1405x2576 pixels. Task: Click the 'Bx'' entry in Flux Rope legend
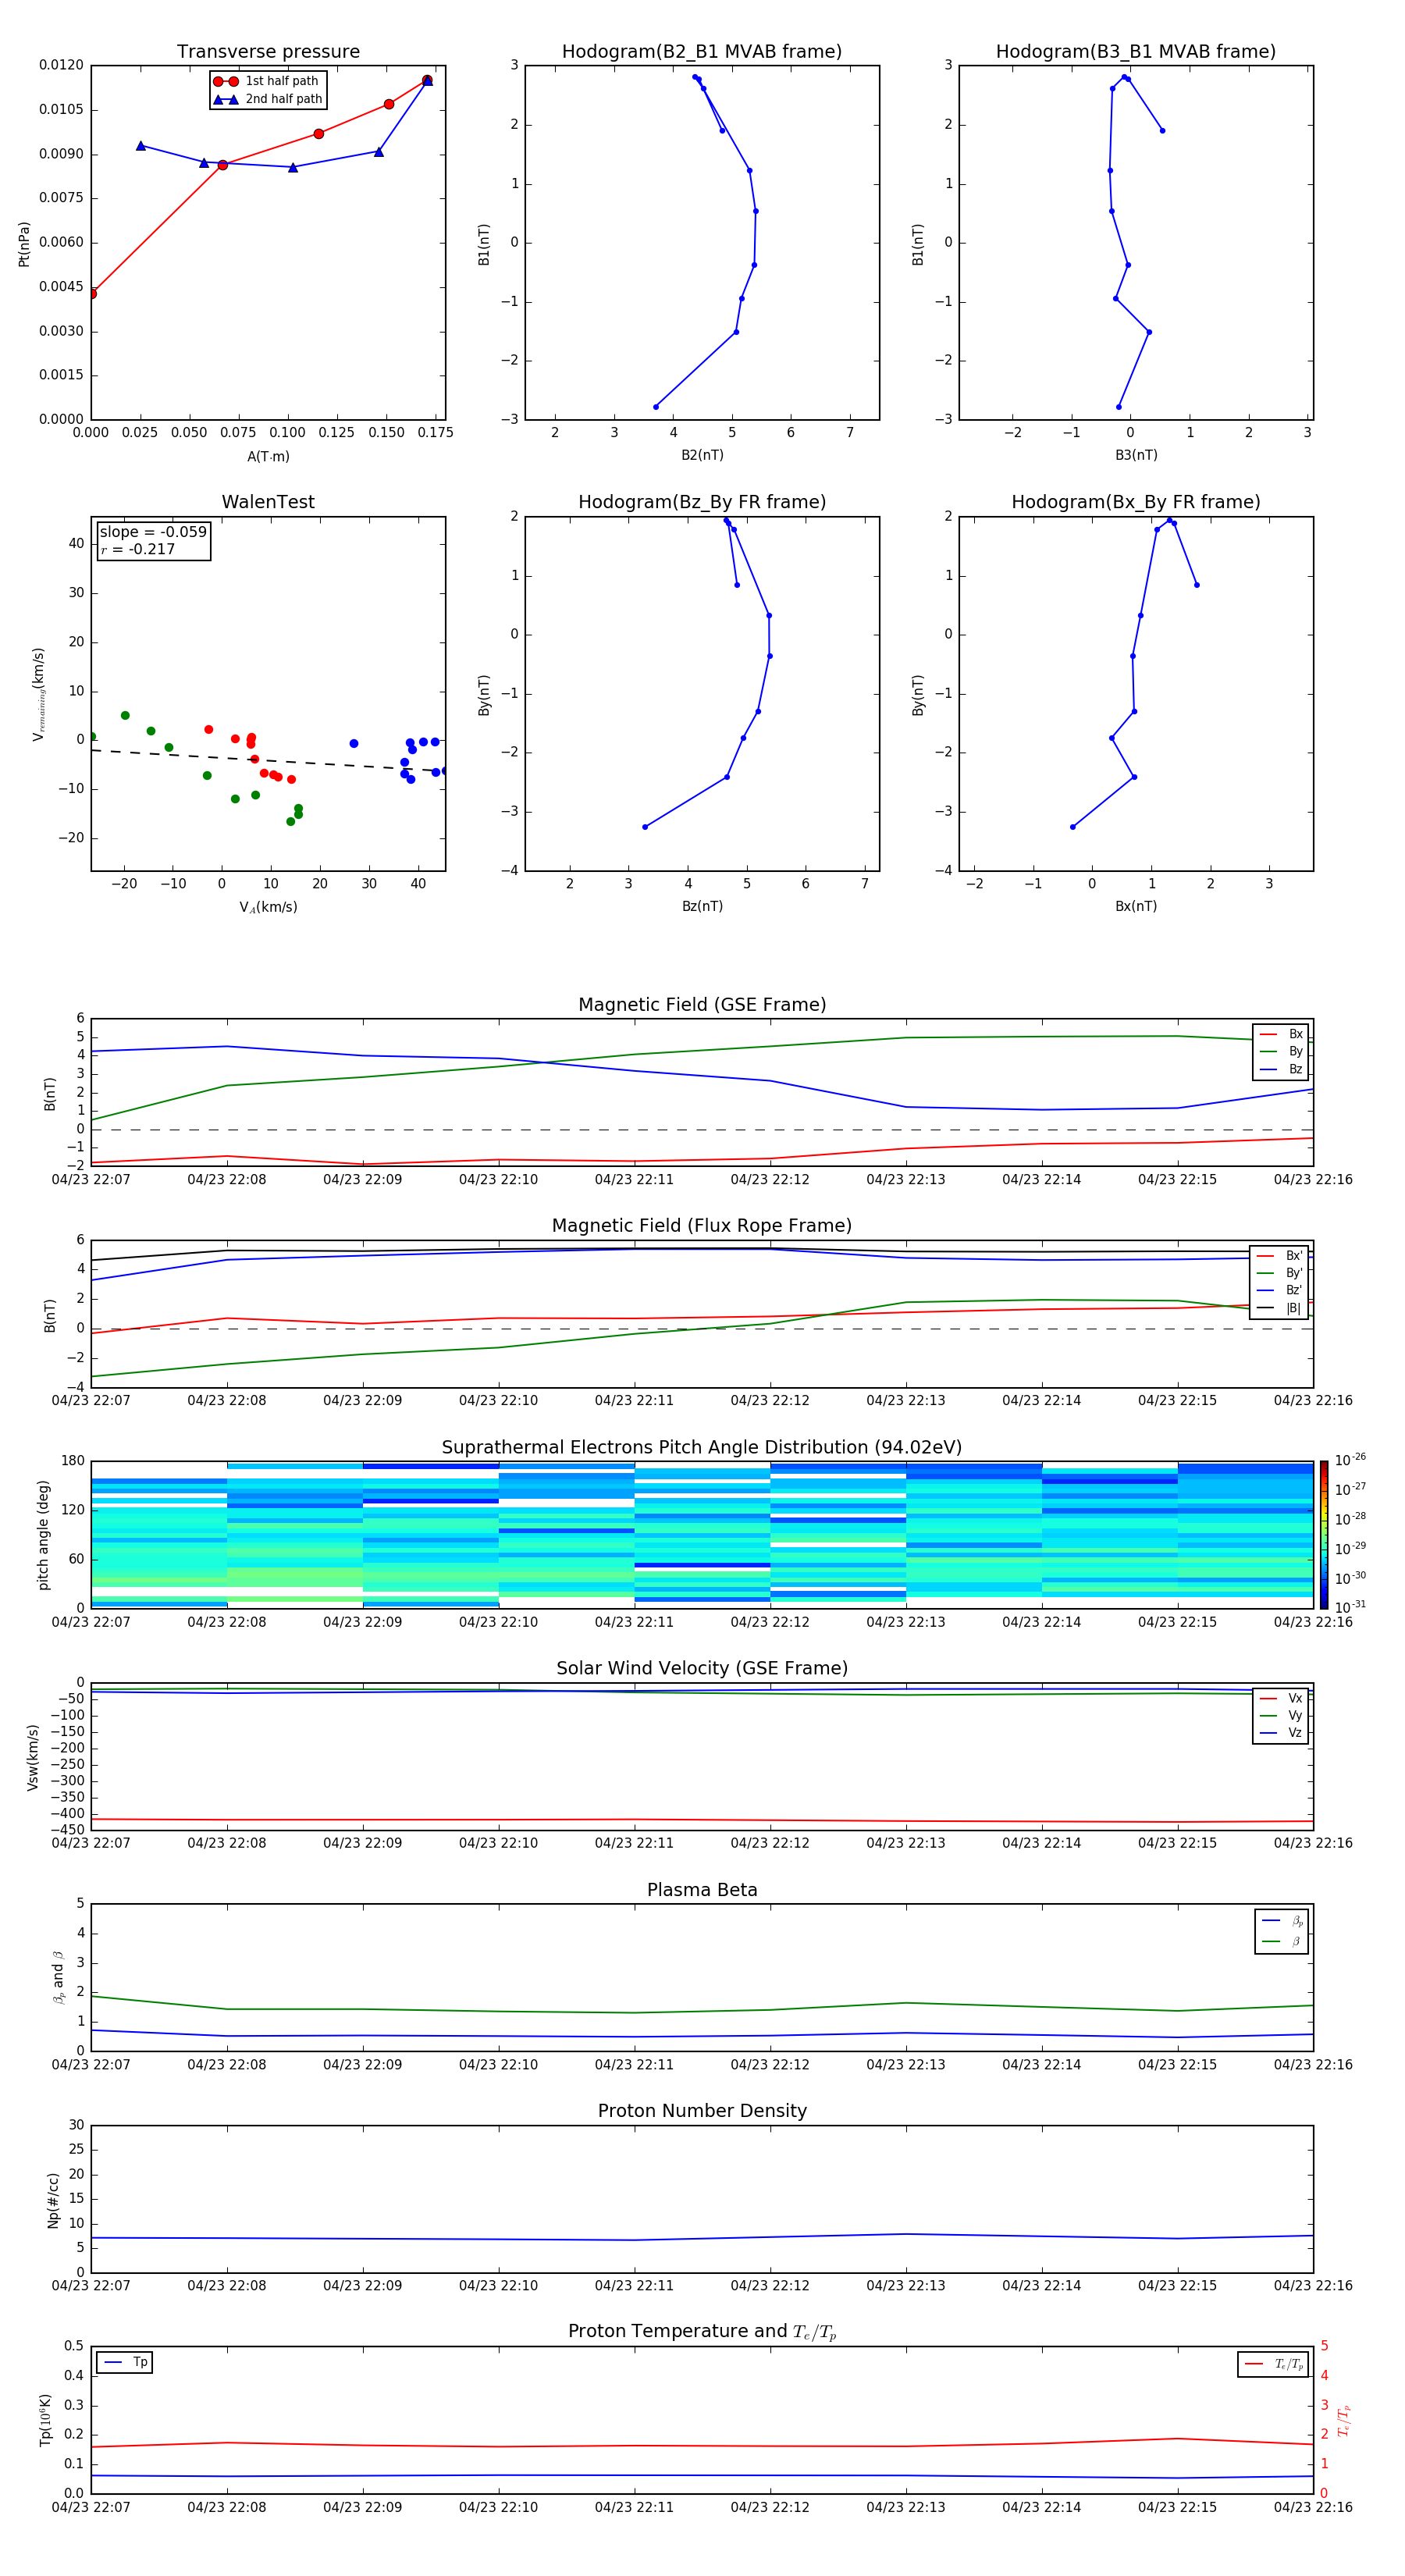coord(1279,1256)
